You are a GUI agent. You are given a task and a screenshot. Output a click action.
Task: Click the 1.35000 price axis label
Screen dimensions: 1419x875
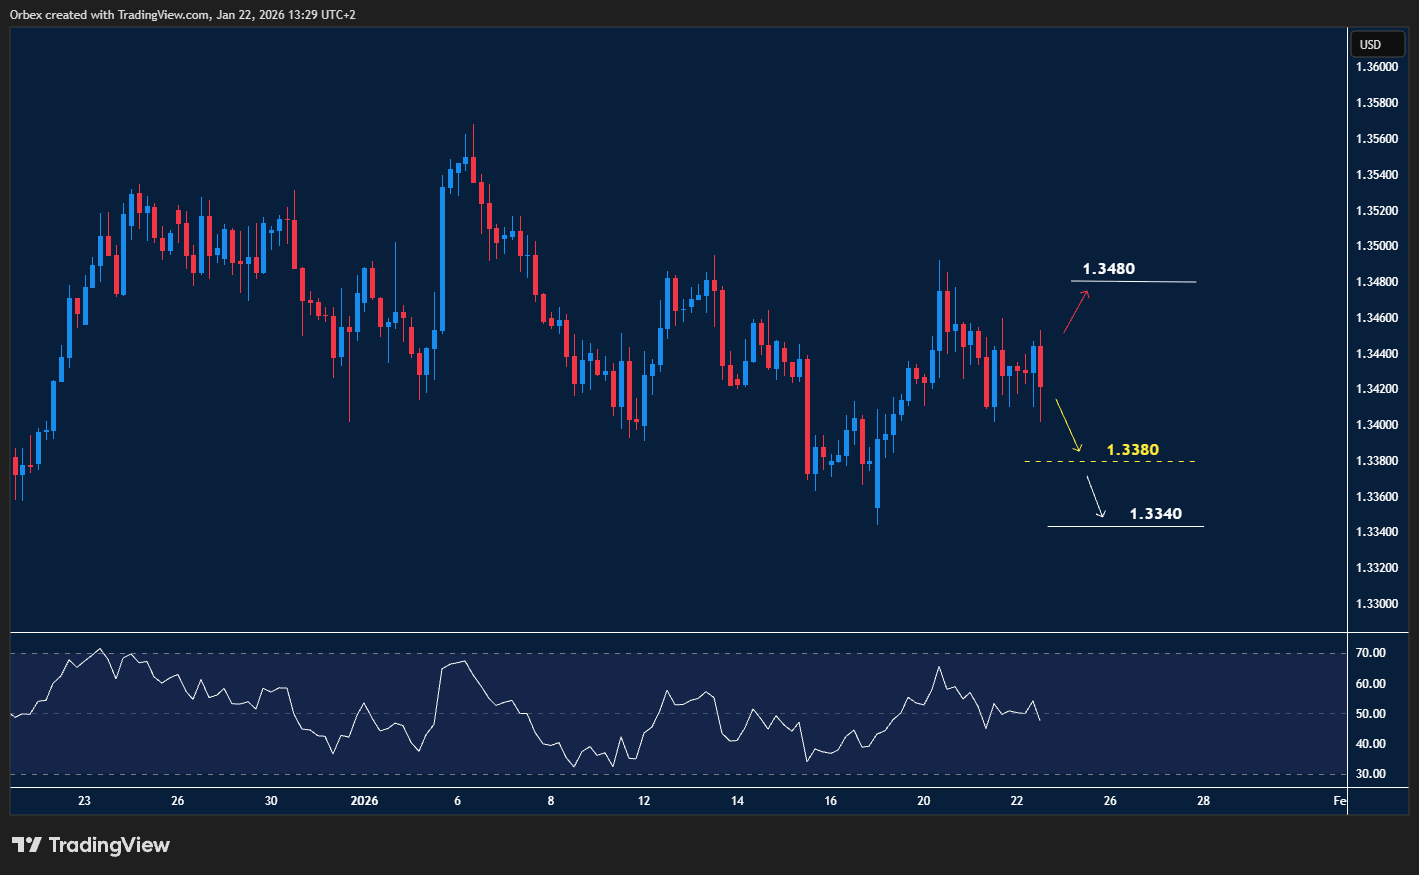1377,246
